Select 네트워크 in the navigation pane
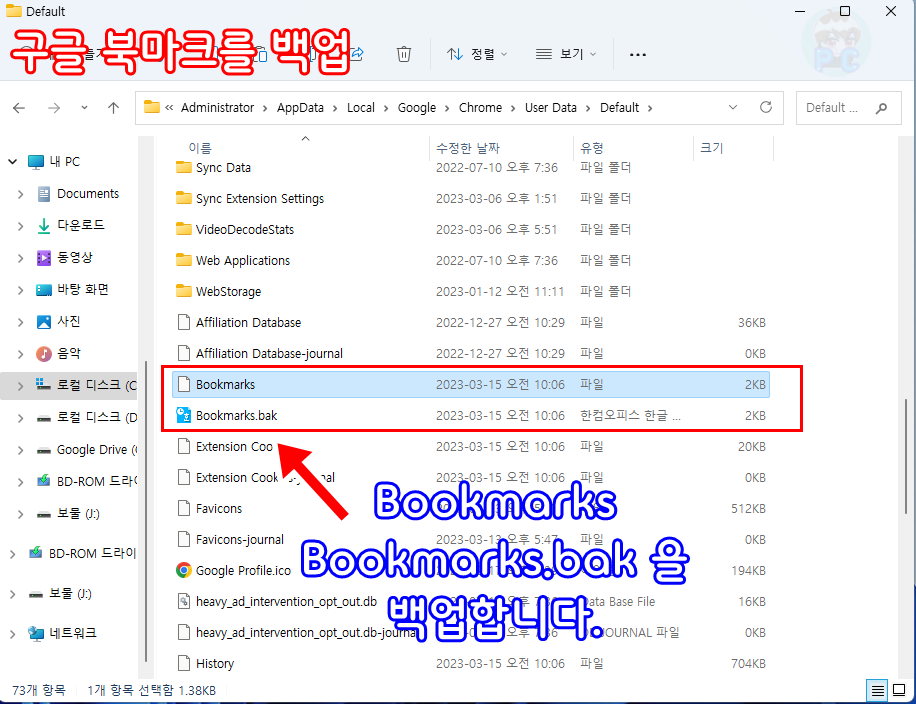Image resolution: width=916 pixels, height=704 pixels. pyautogui.click(x=72, y=633)
